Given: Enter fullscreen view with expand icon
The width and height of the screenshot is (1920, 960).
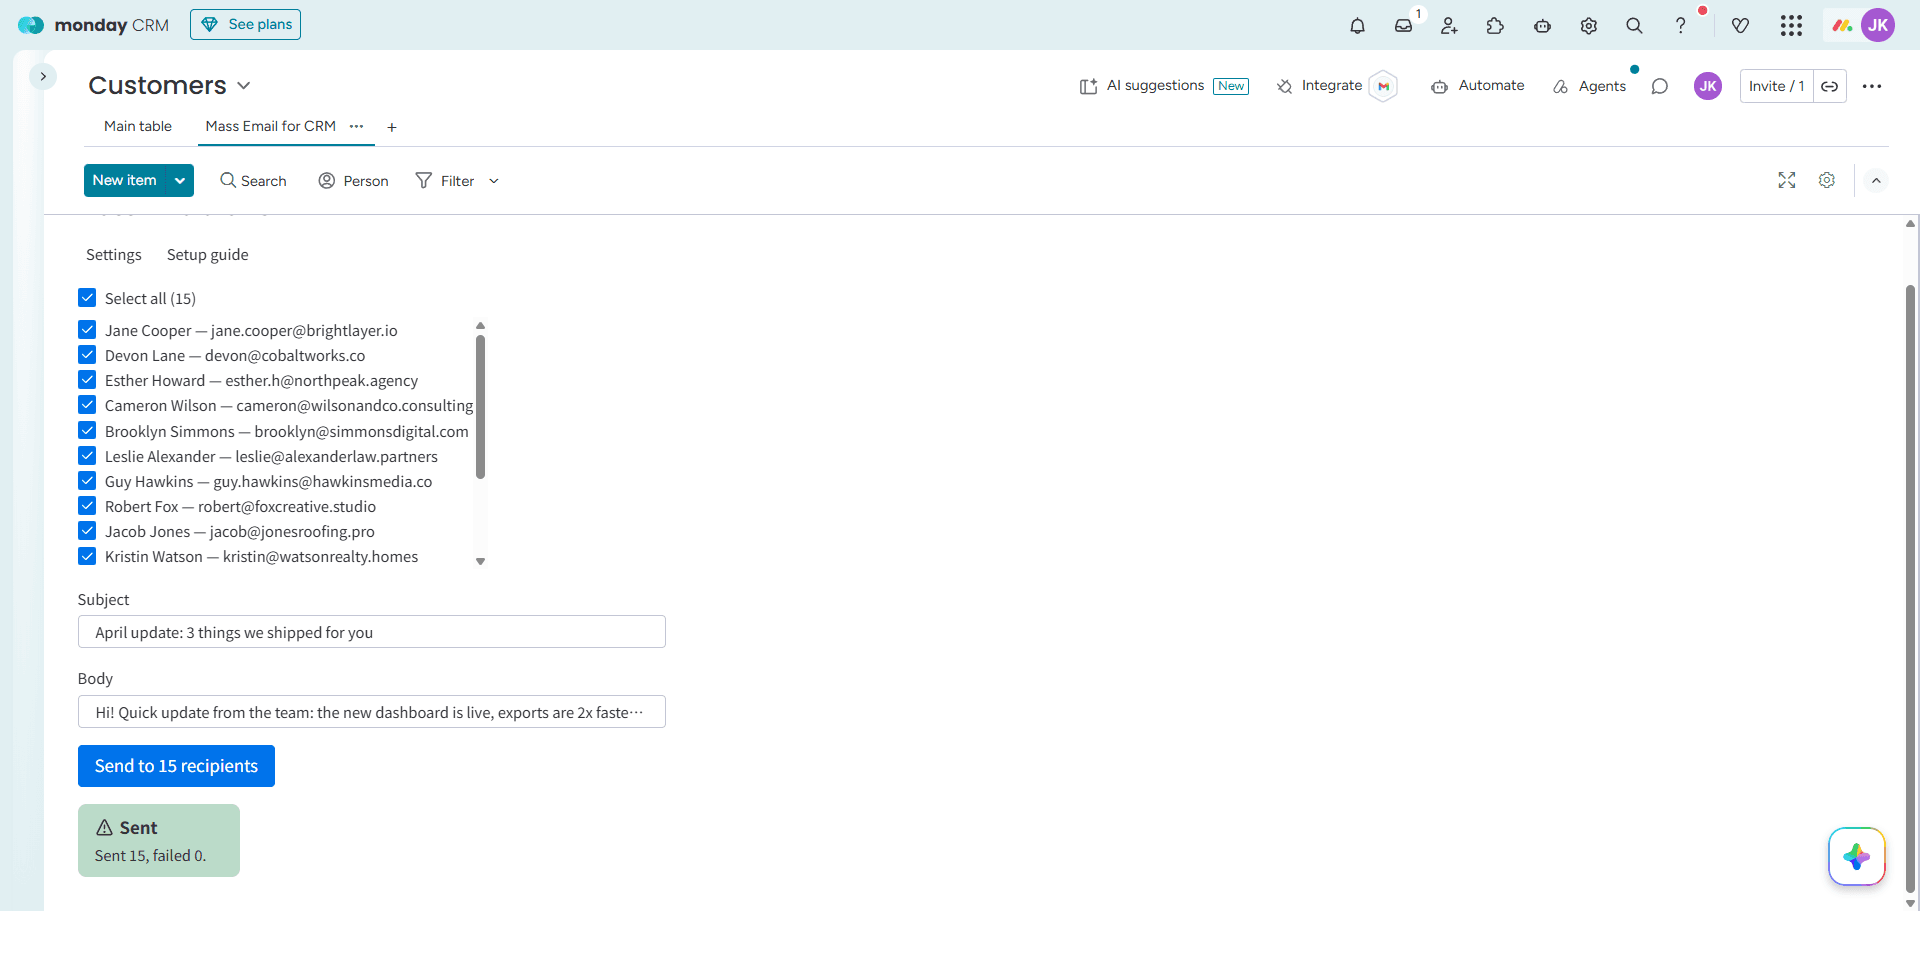Looking at the screenshot, I should [x=1787, y=180].
